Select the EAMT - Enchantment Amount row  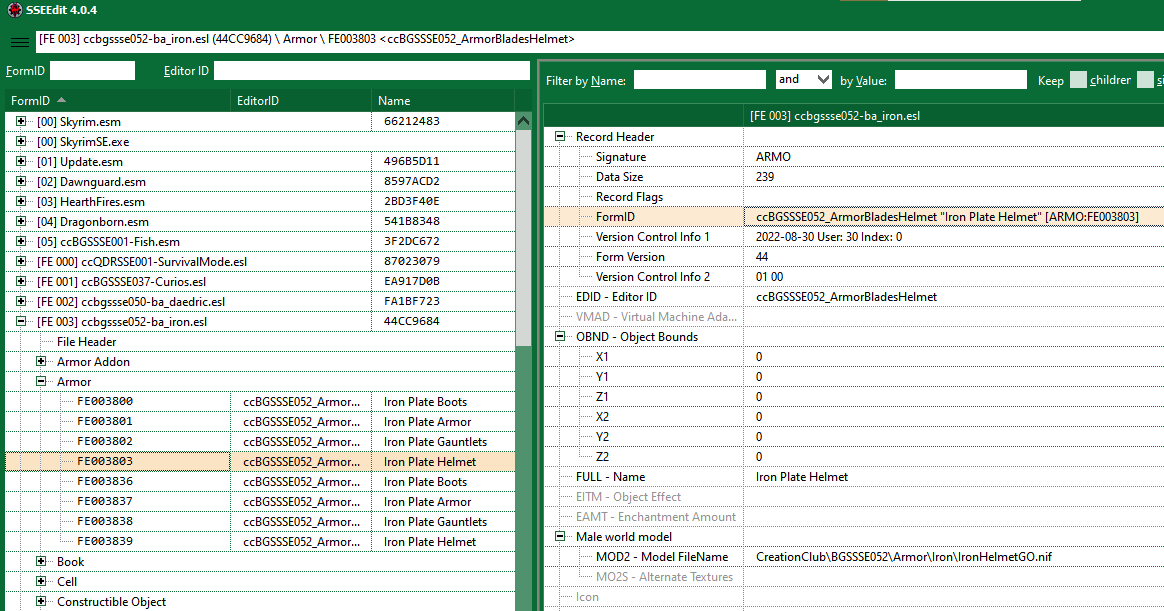(x=854, y=517)
